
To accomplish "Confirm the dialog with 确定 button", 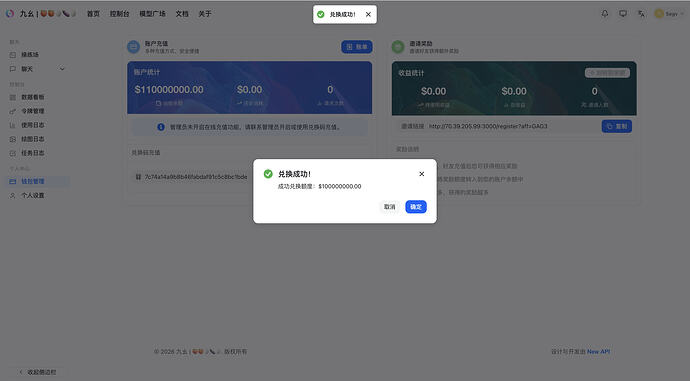I will [x=416, y=207].
